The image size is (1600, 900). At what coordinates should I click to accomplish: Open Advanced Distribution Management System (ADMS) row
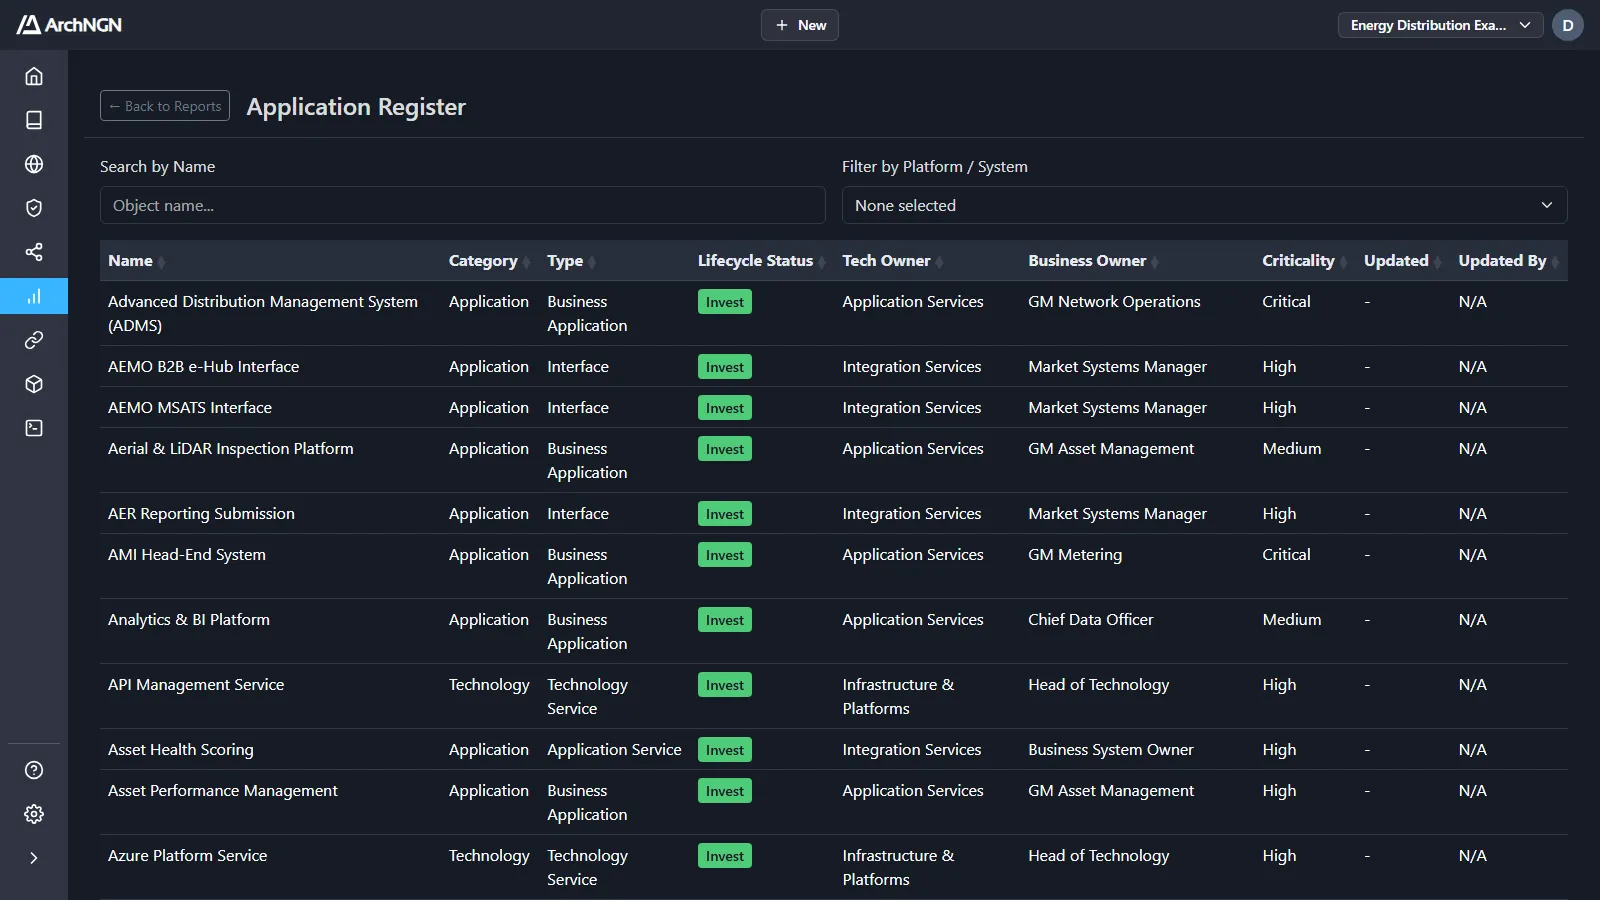[834, 313]
